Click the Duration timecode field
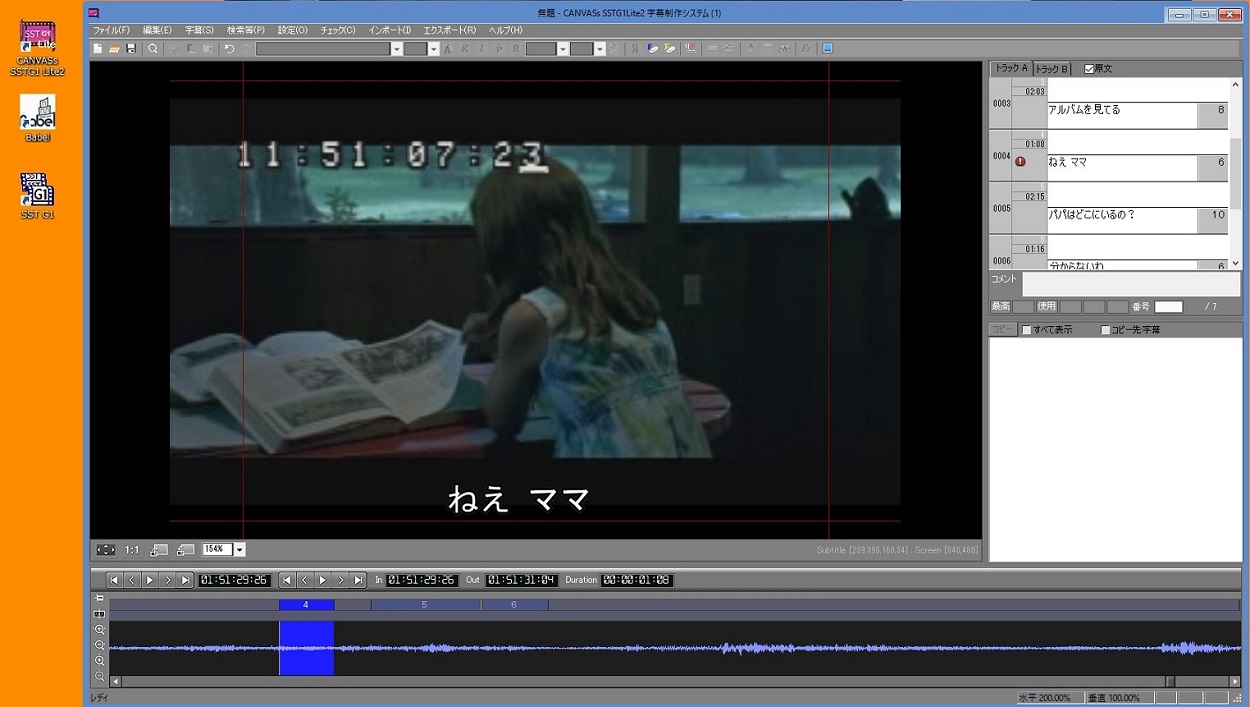 tap(637, 580)
